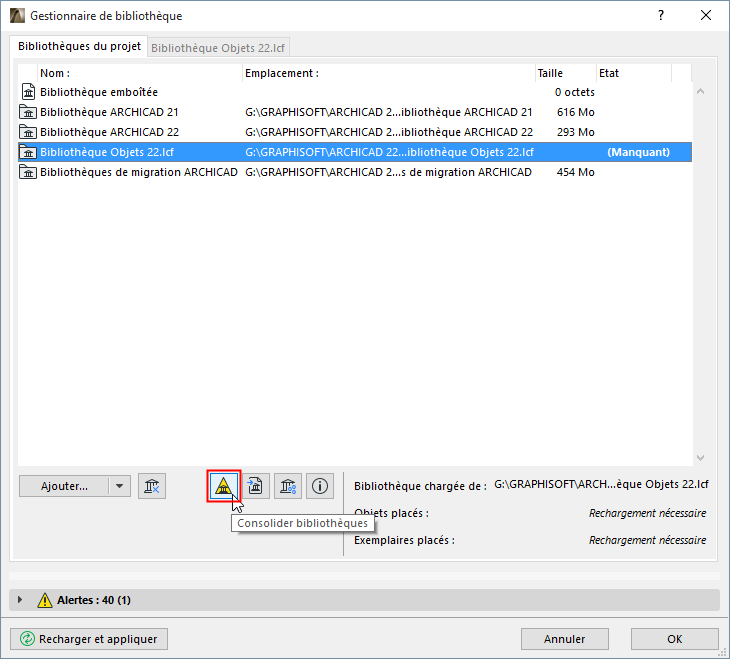Viewport: 730px width, 659px height.
Task: Select Bibliothèques de migration ARCHICAD name
Action: tap(139, 172)
